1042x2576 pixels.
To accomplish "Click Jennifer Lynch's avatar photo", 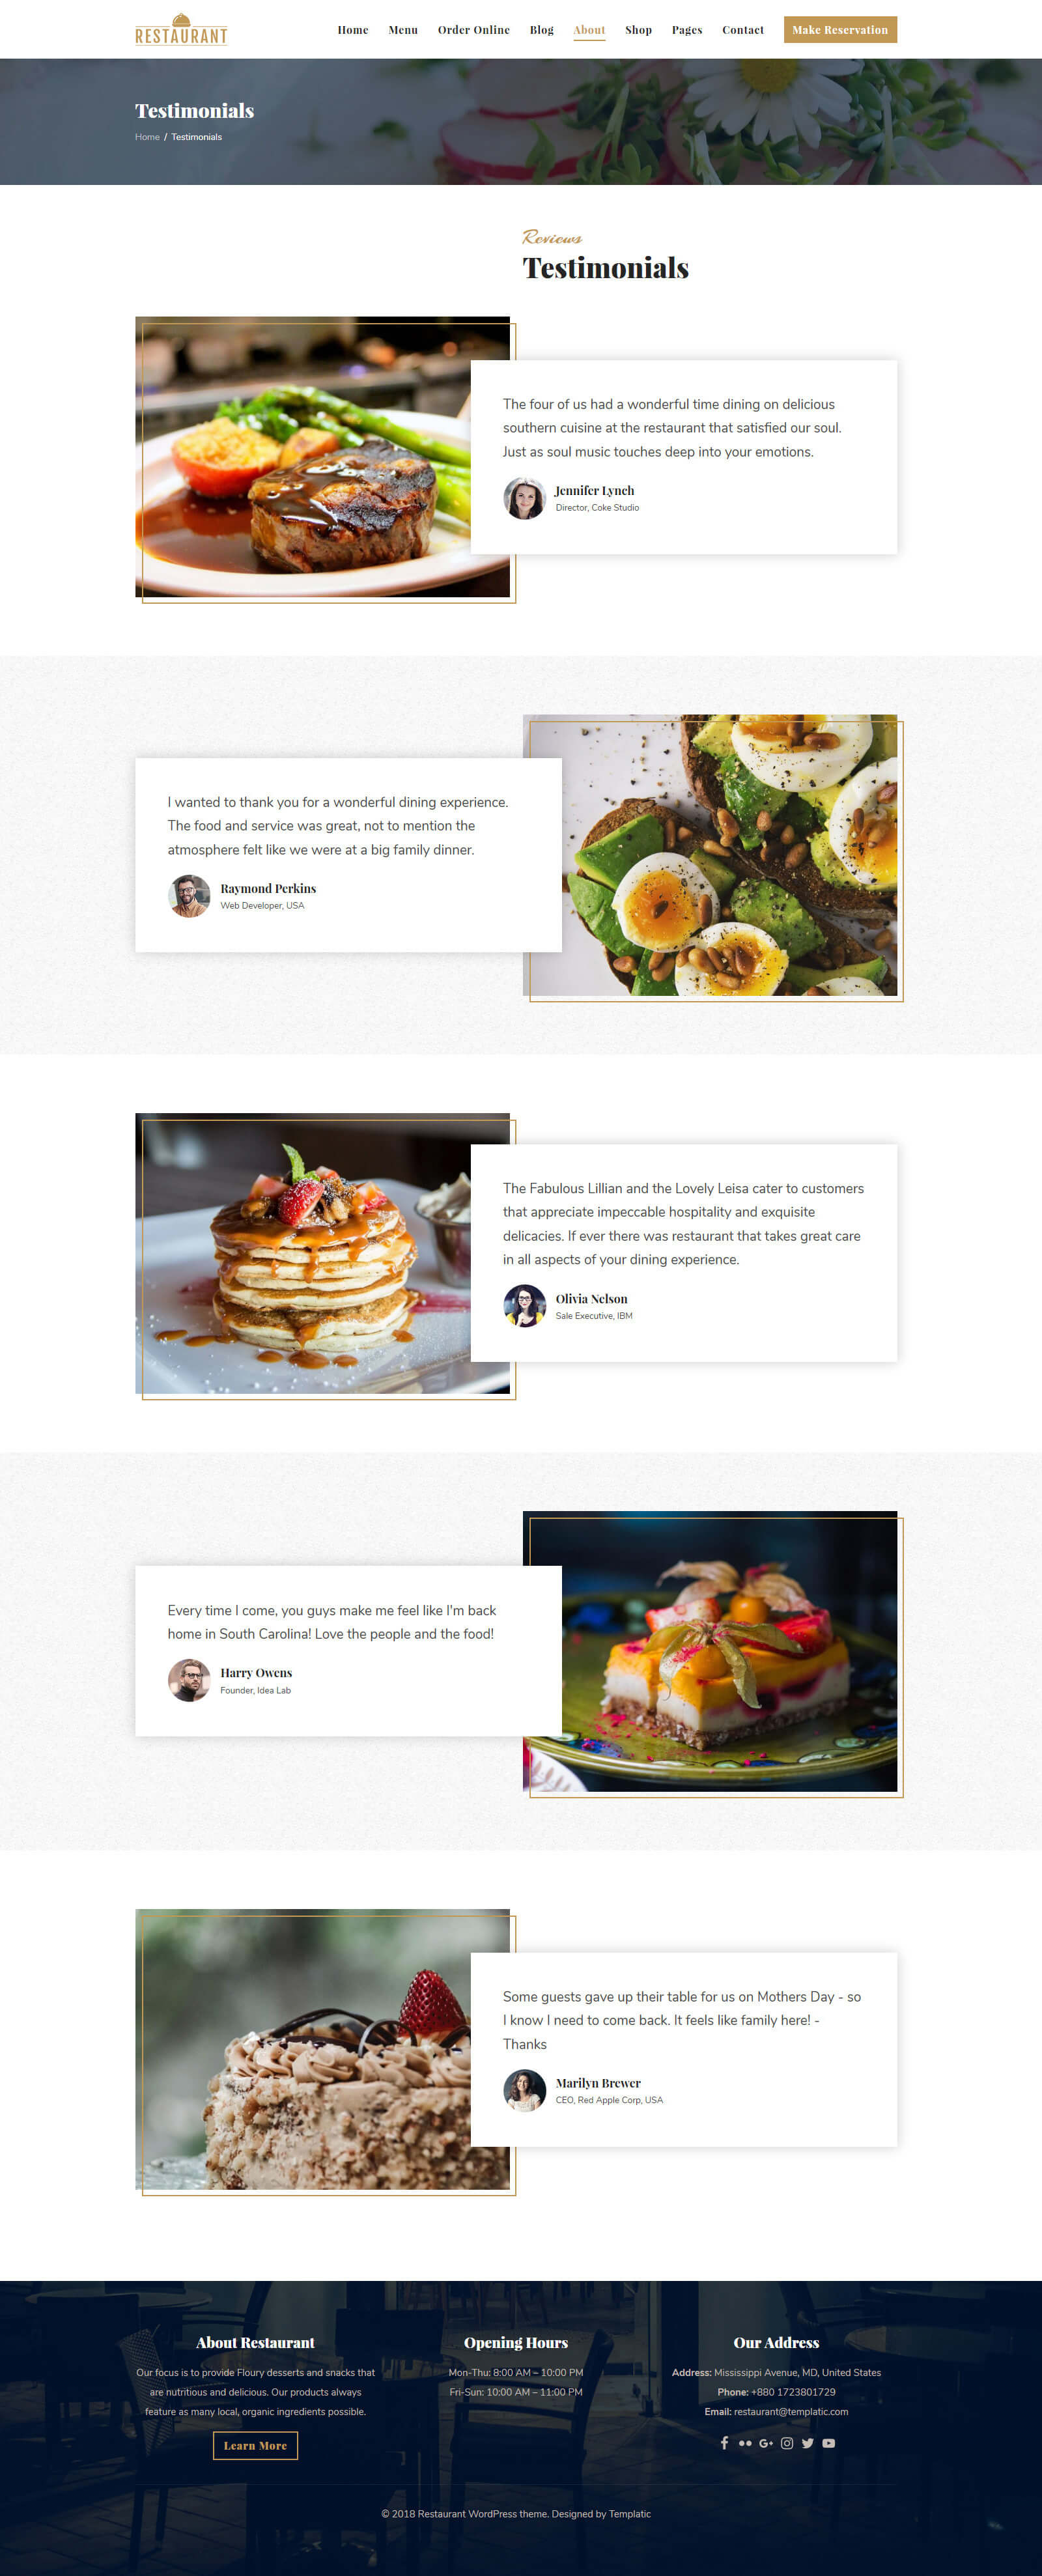I will click(x=524, y=498).
